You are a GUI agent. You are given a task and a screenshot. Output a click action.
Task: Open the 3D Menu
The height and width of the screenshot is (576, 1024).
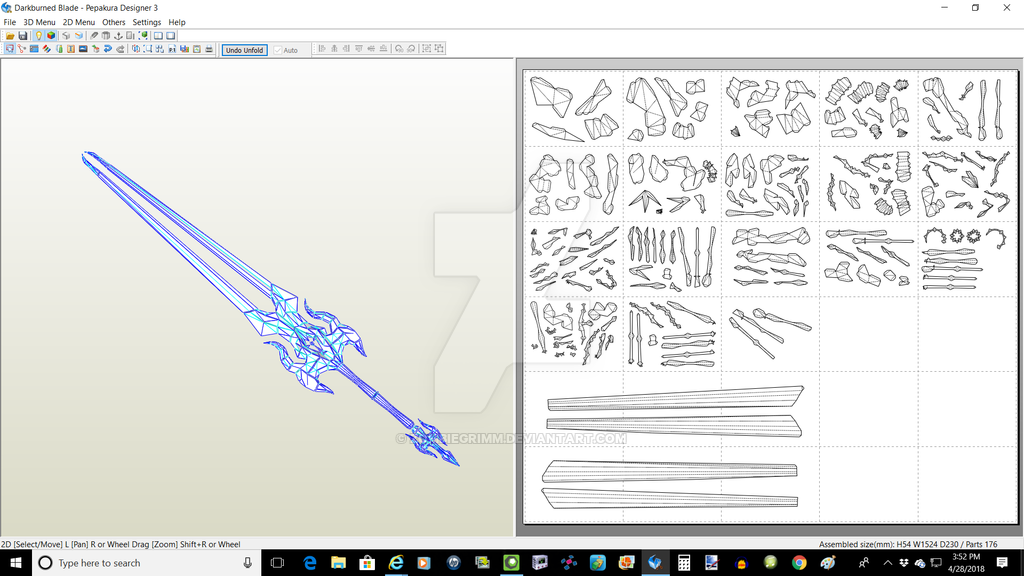tap(40, 22)
